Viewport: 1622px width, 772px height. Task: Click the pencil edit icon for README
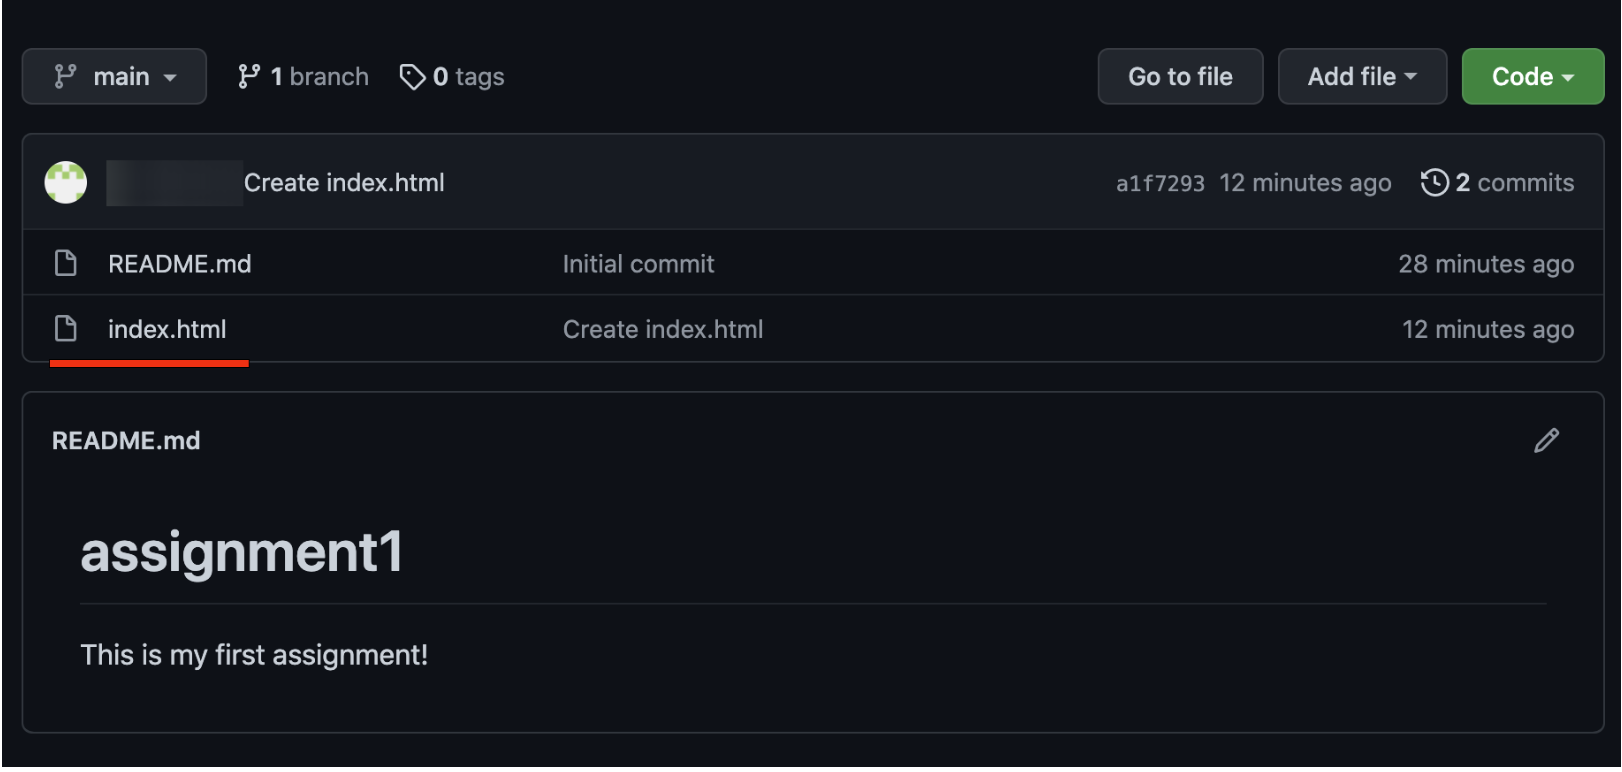pyautogui.click(x=1546, y=441)
